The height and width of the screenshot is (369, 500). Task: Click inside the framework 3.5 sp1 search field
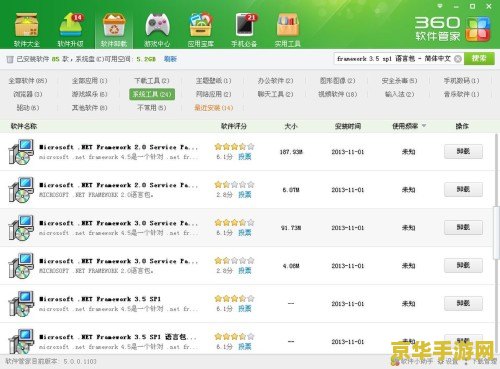pos(394,59)
